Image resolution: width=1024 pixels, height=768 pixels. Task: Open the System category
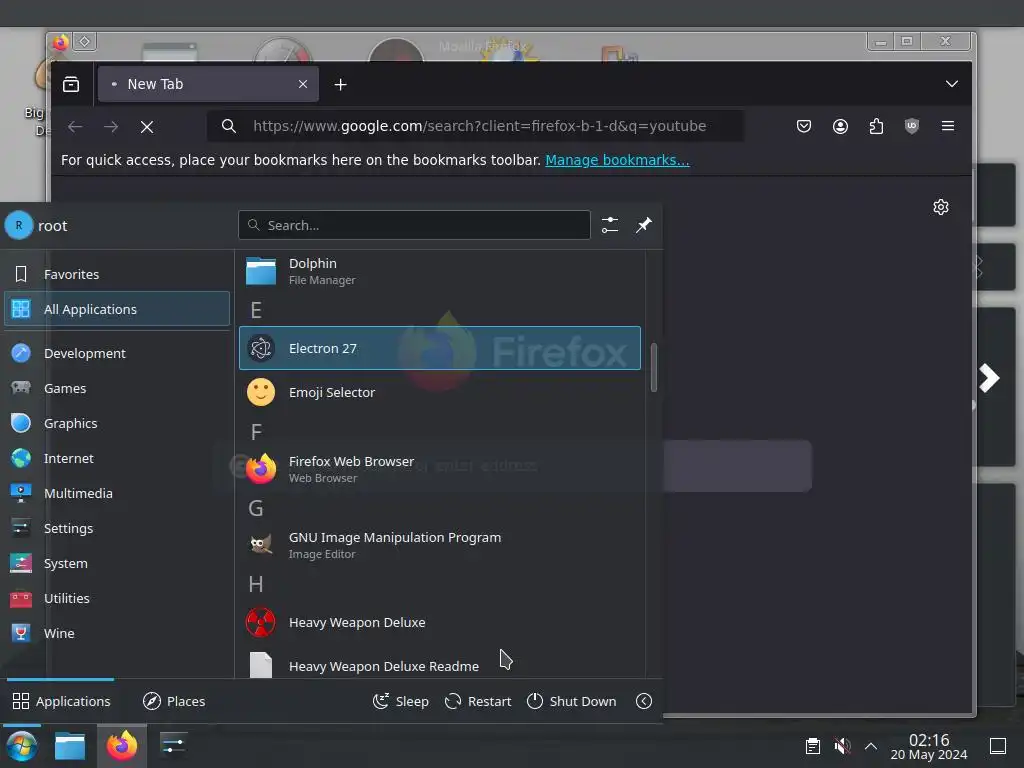[x=117, y=563]
